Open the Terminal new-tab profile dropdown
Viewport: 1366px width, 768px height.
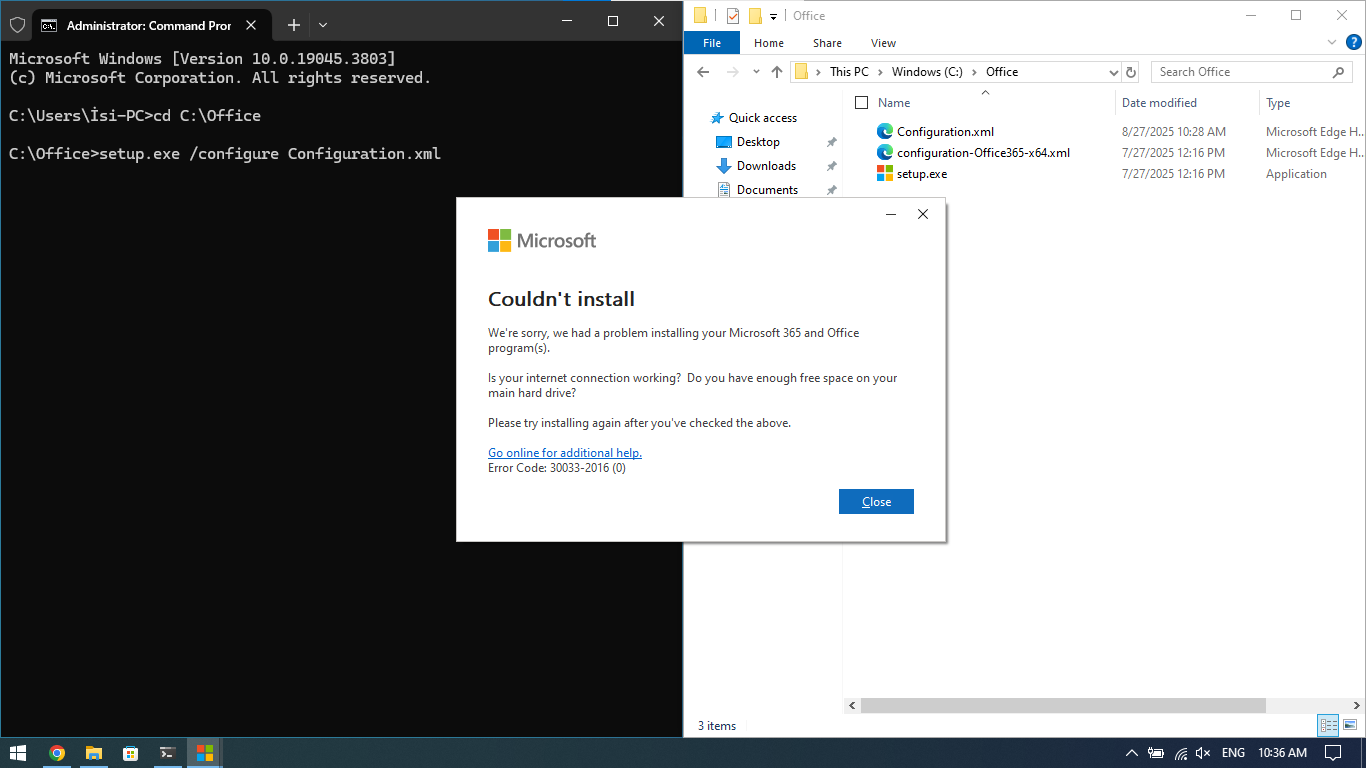pyautogui.click(x=323, y=25)
